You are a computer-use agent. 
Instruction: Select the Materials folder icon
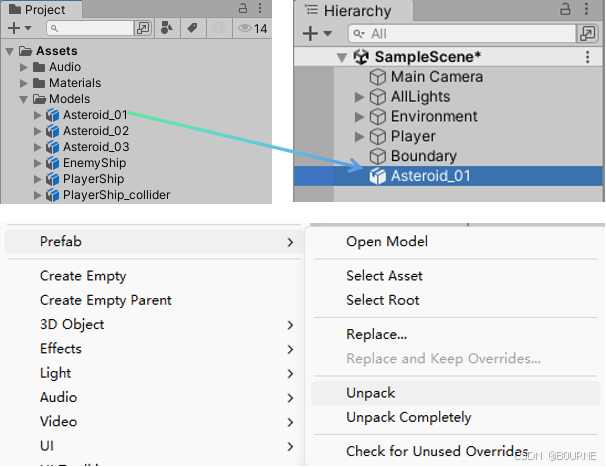pyautogui.click(x=39, y=83)
